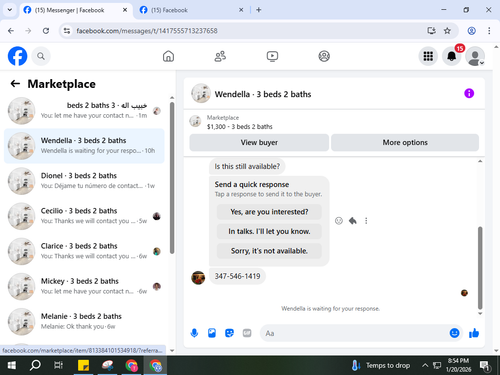
Task: Close the (15) Facebook browser tab
Action: click(241, 10)
